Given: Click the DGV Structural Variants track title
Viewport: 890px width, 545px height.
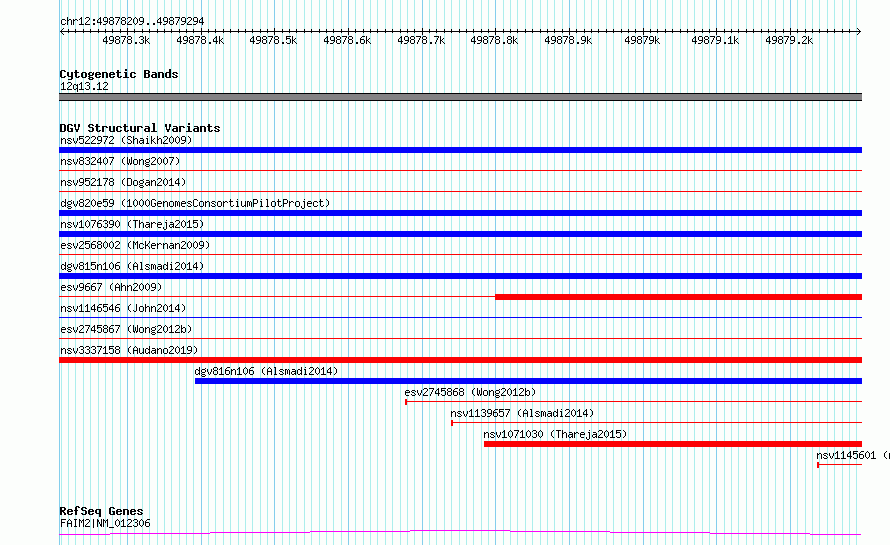Looking at the screenshot, I should 140,128.
